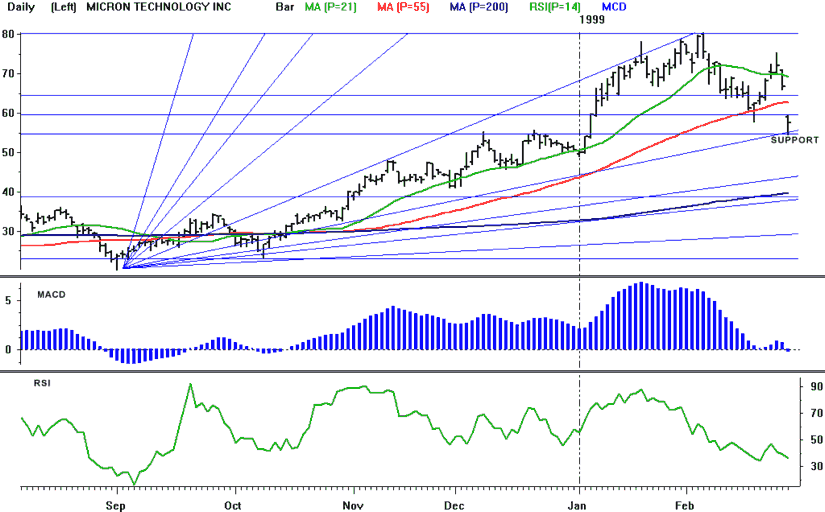The width and height of the screenshot is (825, 512).
Task: Click the price axis value '60'
Action: [8, 113]
